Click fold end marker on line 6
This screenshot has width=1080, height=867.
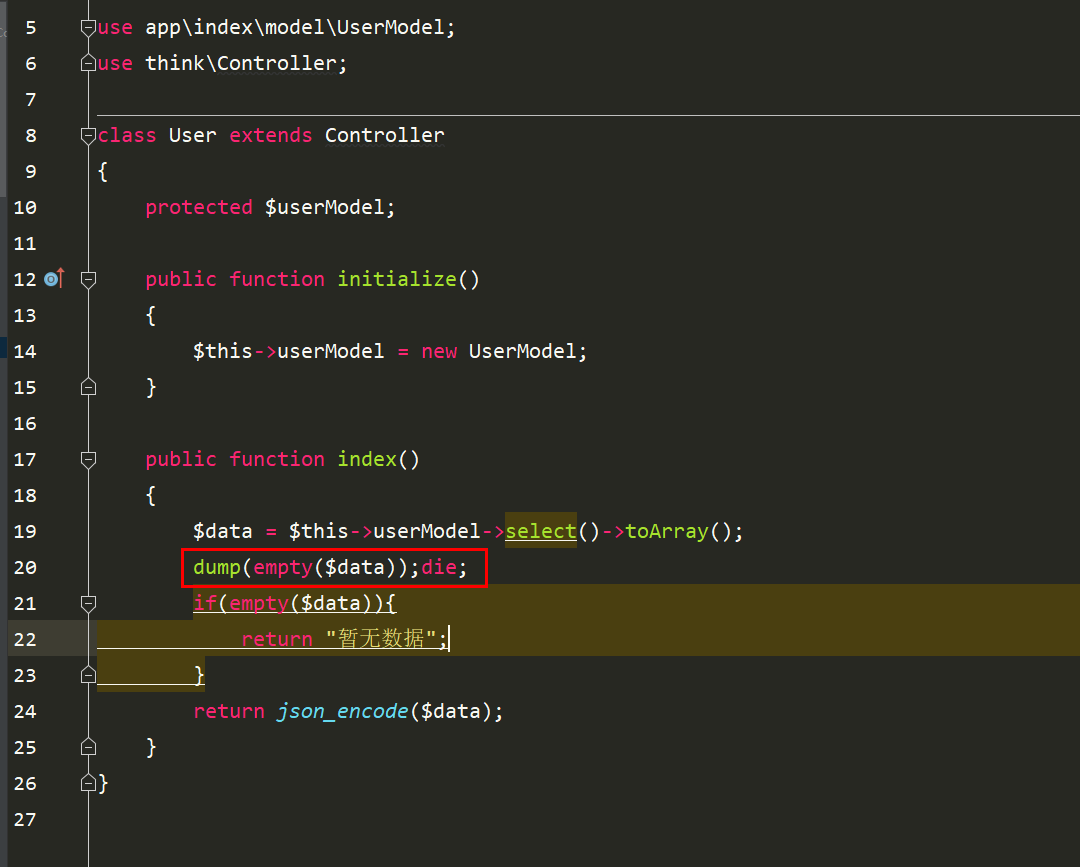tap(88, 63)
